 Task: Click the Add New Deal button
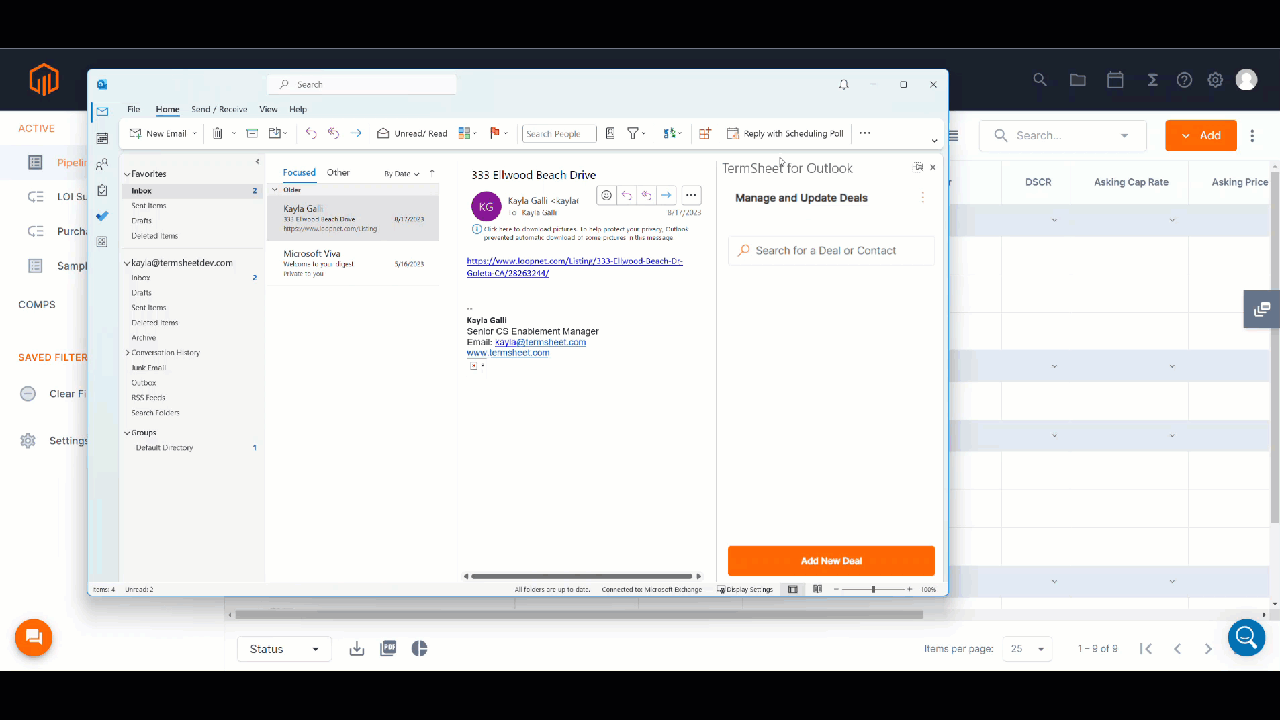coord(831,561)
